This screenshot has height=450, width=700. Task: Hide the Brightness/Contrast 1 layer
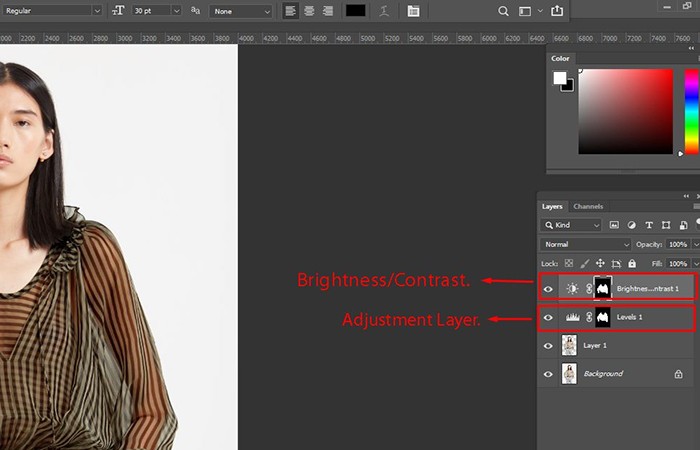pyautogui.click(x=548, y=289)
